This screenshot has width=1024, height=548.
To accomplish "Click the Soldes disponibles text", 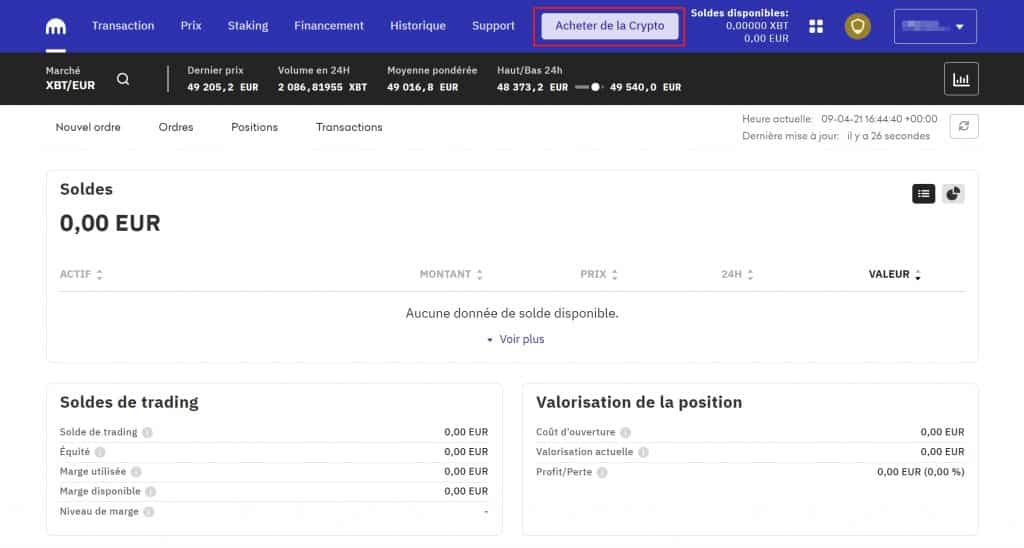I will click(x=739, y=13).
